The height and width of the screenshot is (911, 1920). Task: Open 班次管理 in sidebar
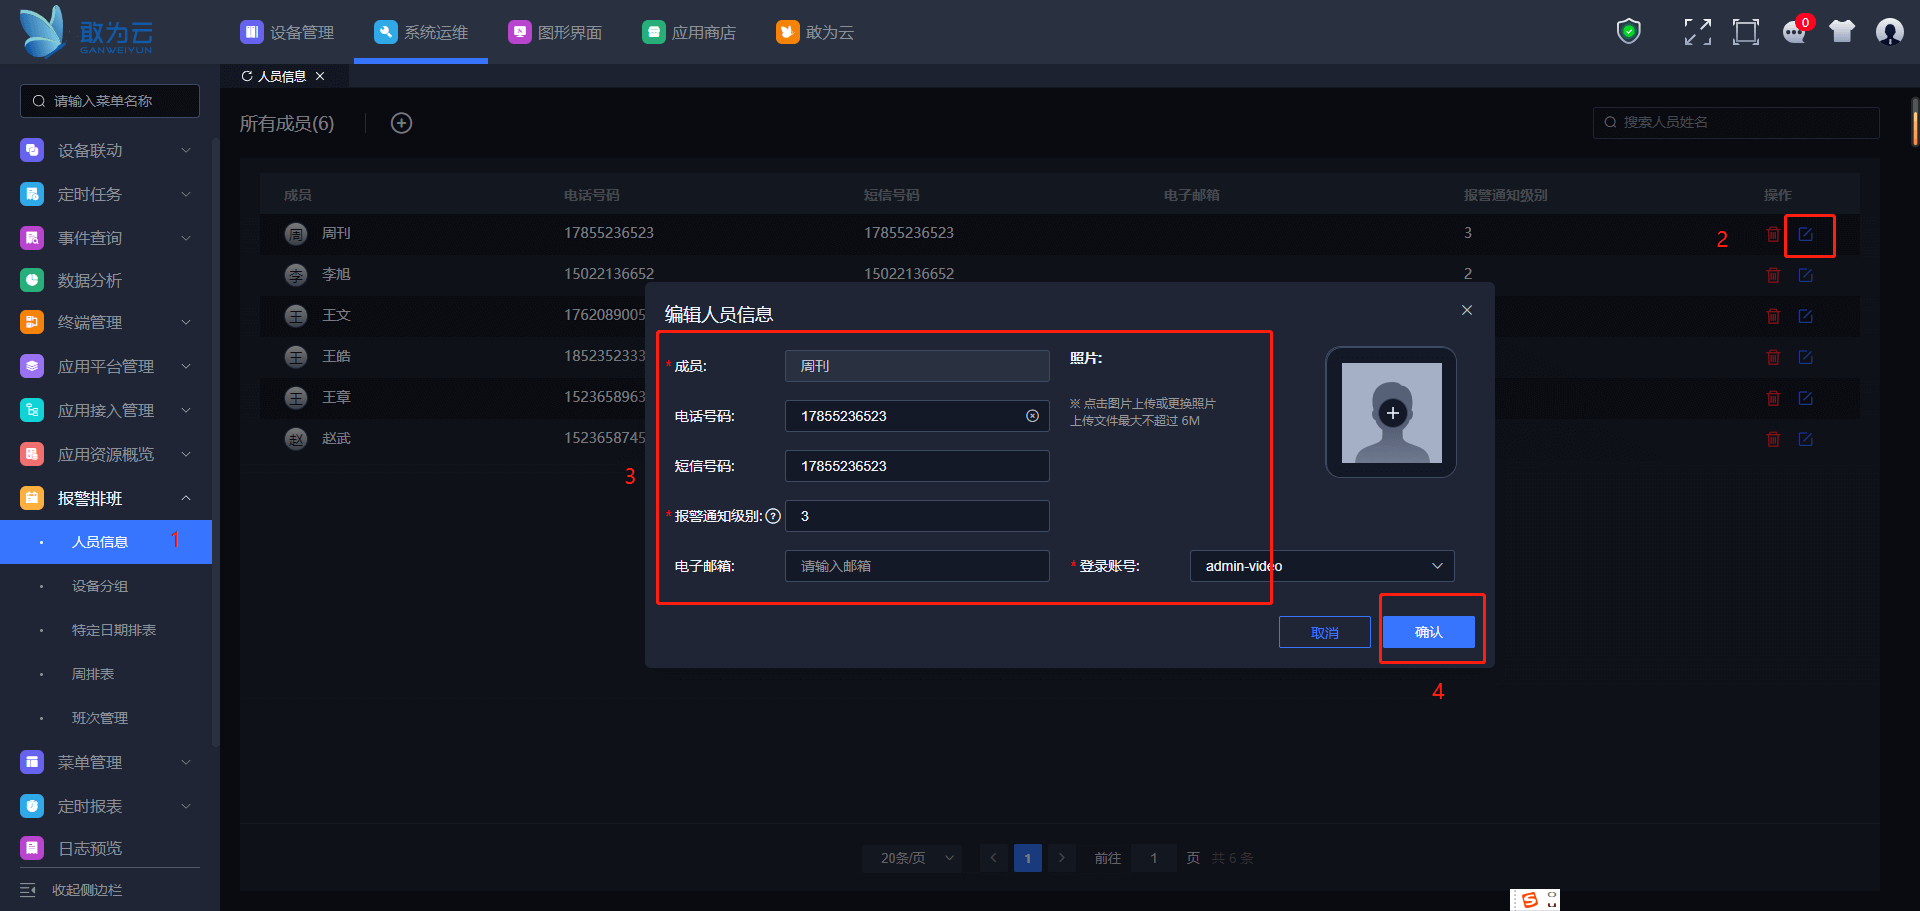point(100,718)
